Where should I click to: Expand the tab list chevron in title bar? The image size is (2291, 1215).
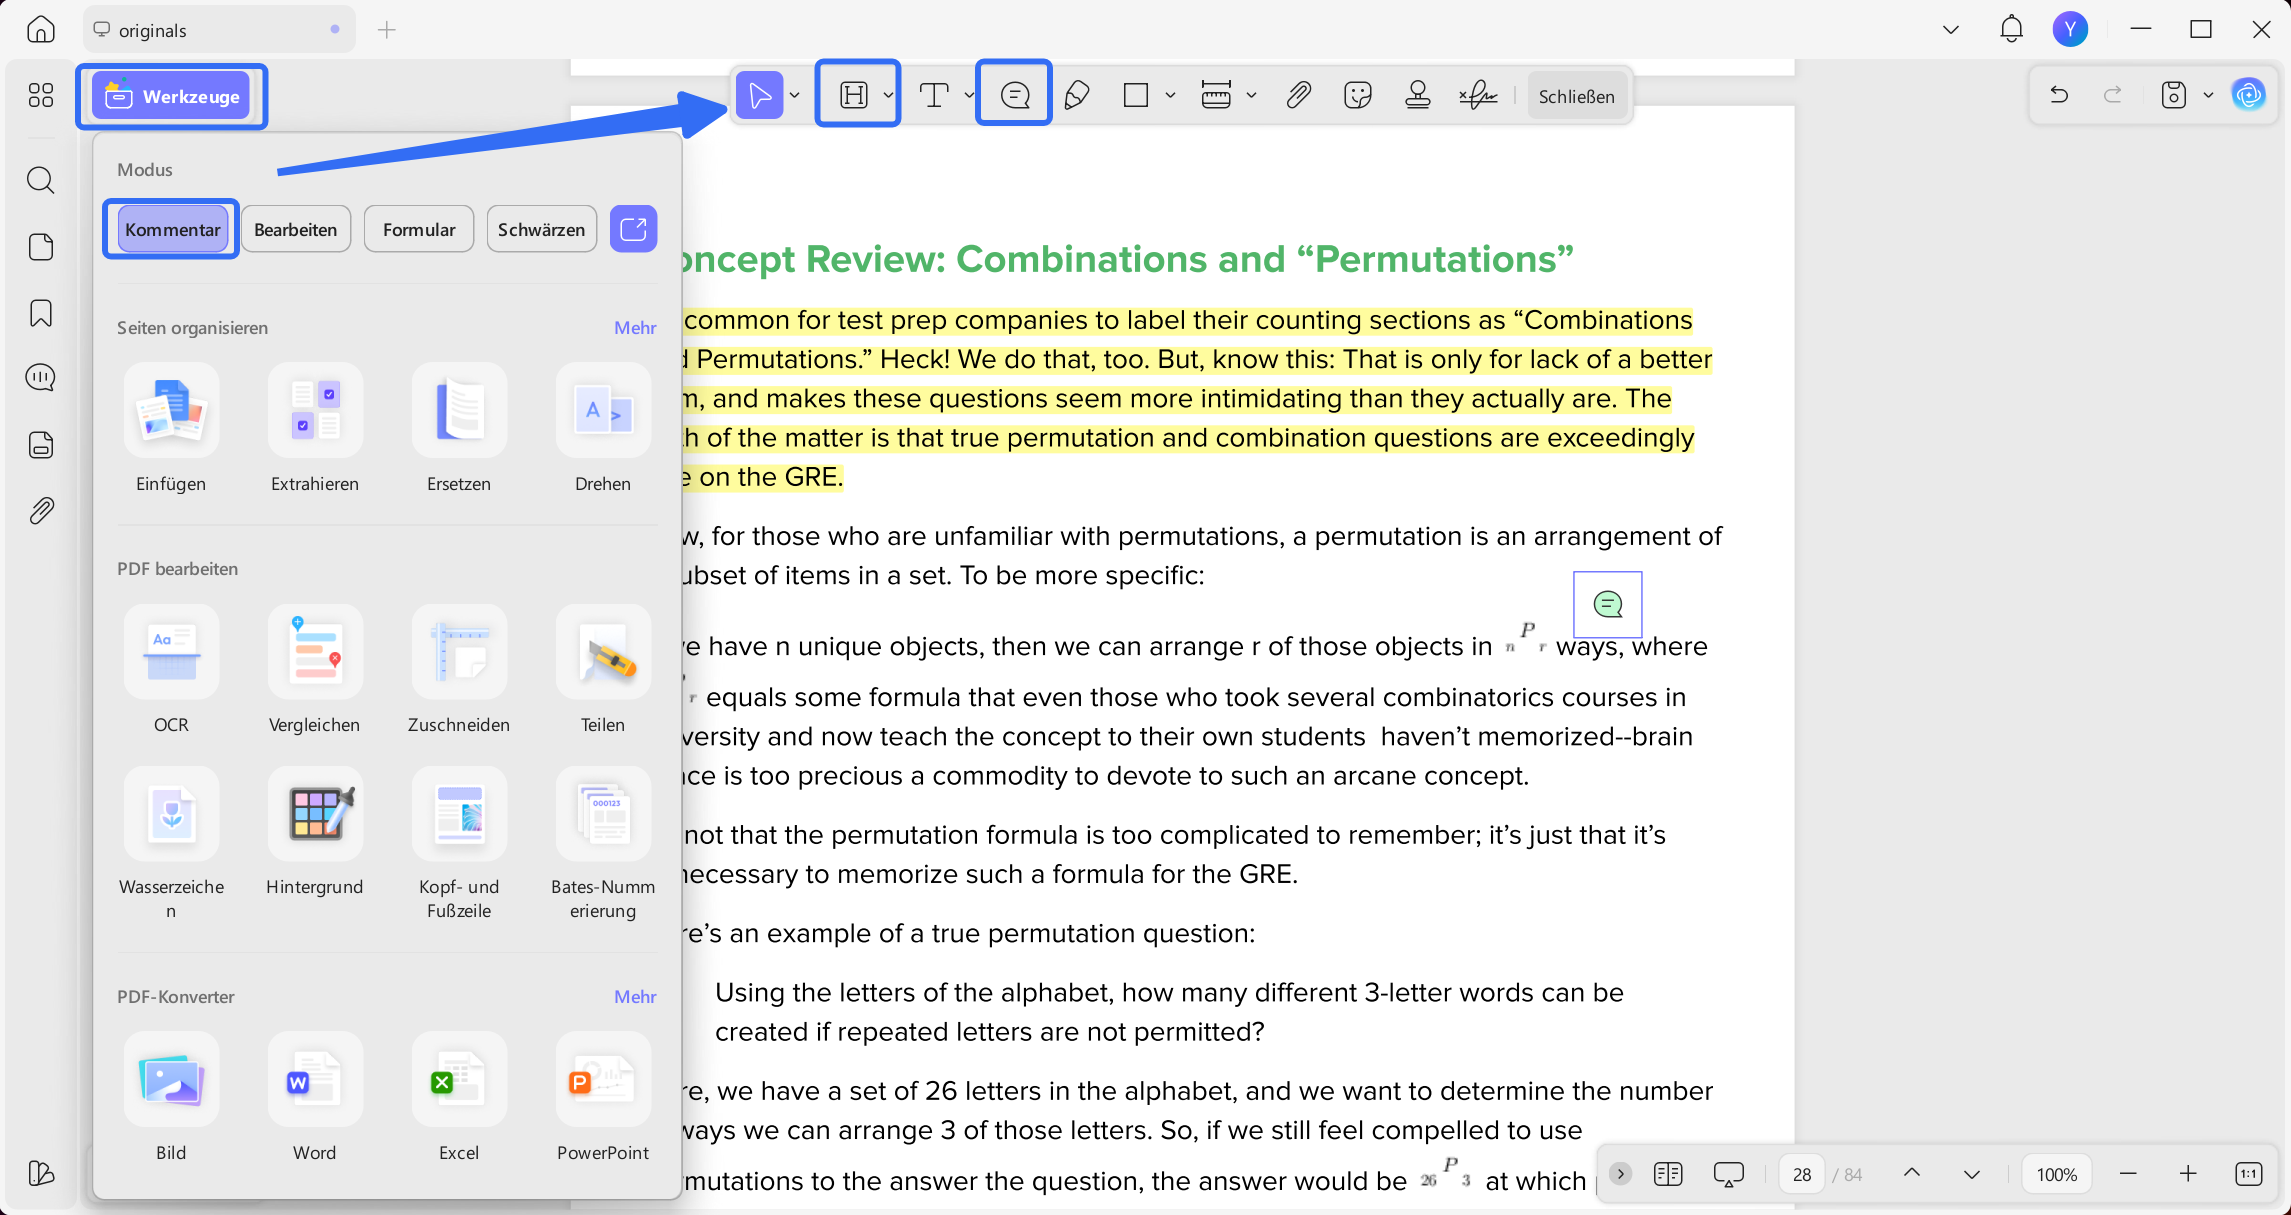1950,30
